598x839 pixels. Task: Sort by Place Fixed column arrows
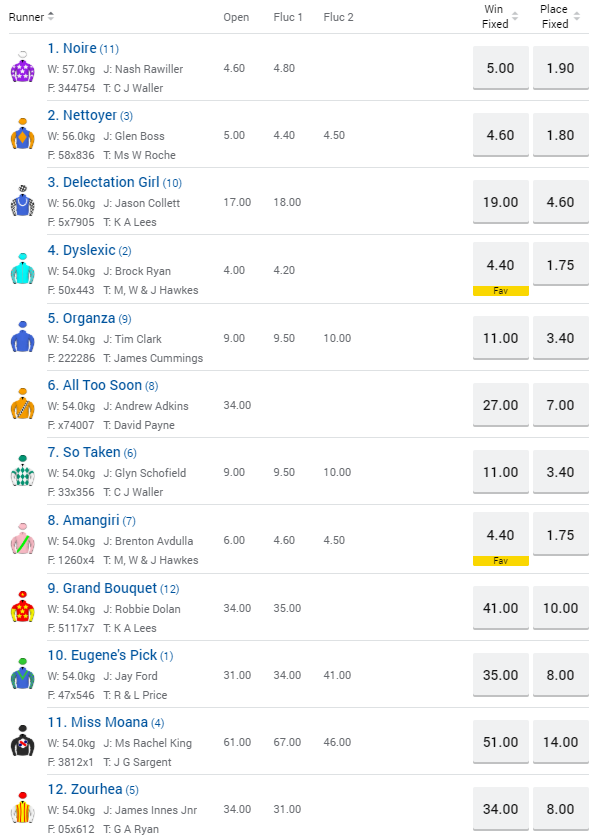pyautogui.click(x=577, y=17)
